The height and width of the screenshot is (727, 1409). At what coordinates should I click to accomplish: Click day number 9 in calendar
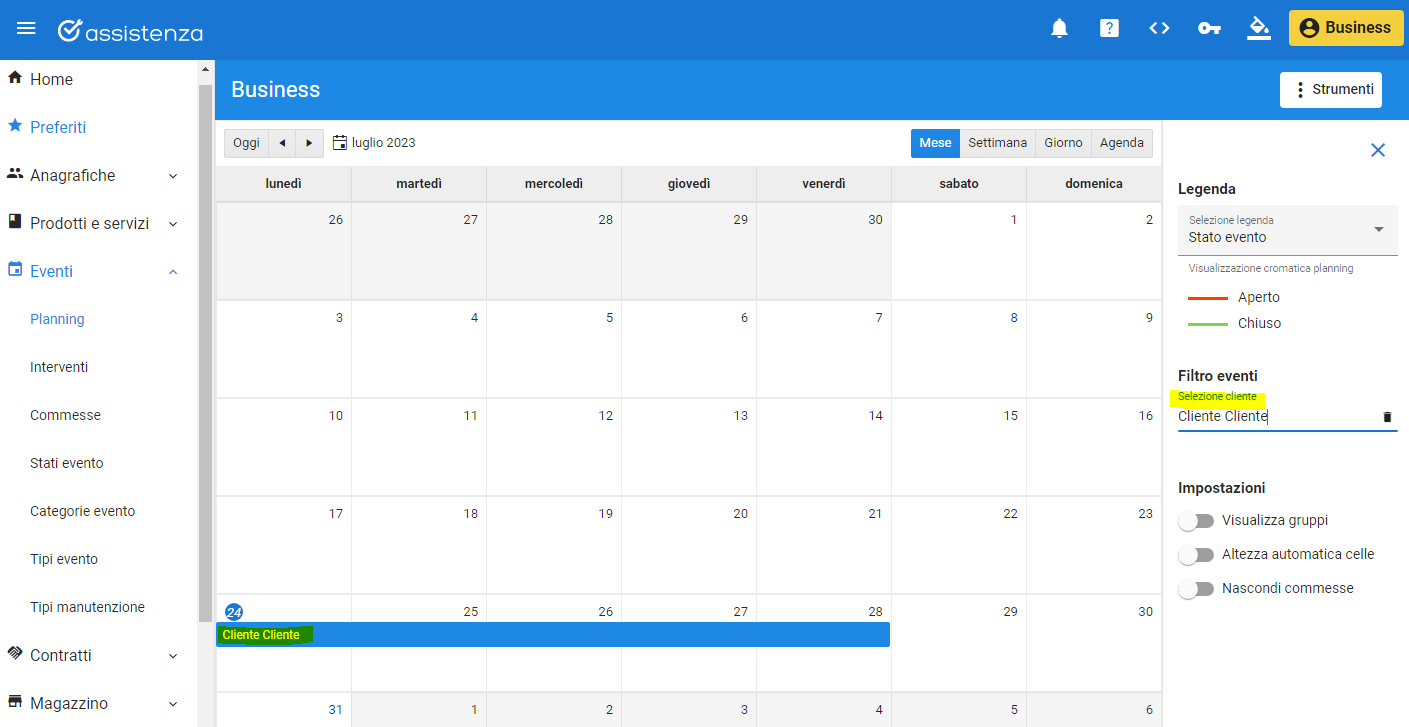click(x=1149, y=318)
